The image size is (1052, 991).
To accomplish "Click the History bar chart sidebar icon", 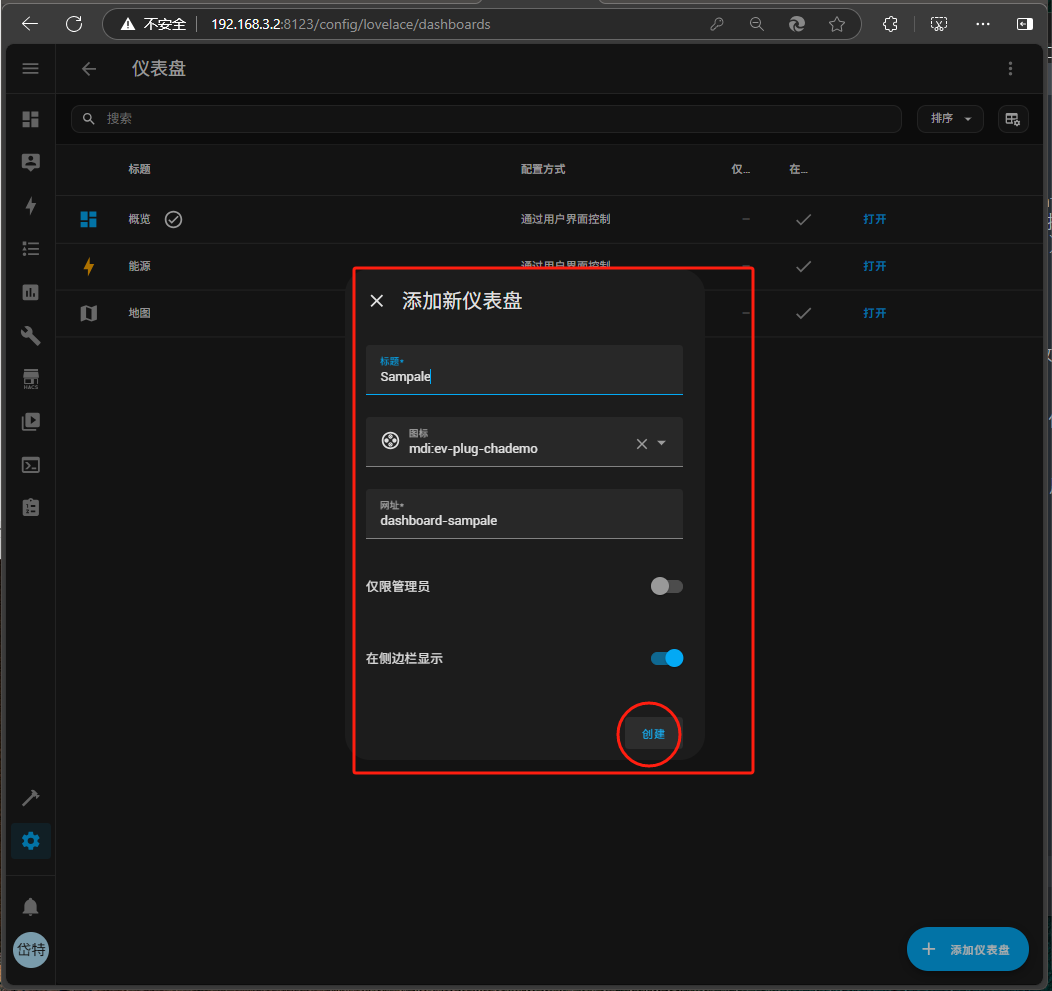I will tap(30, 292).
